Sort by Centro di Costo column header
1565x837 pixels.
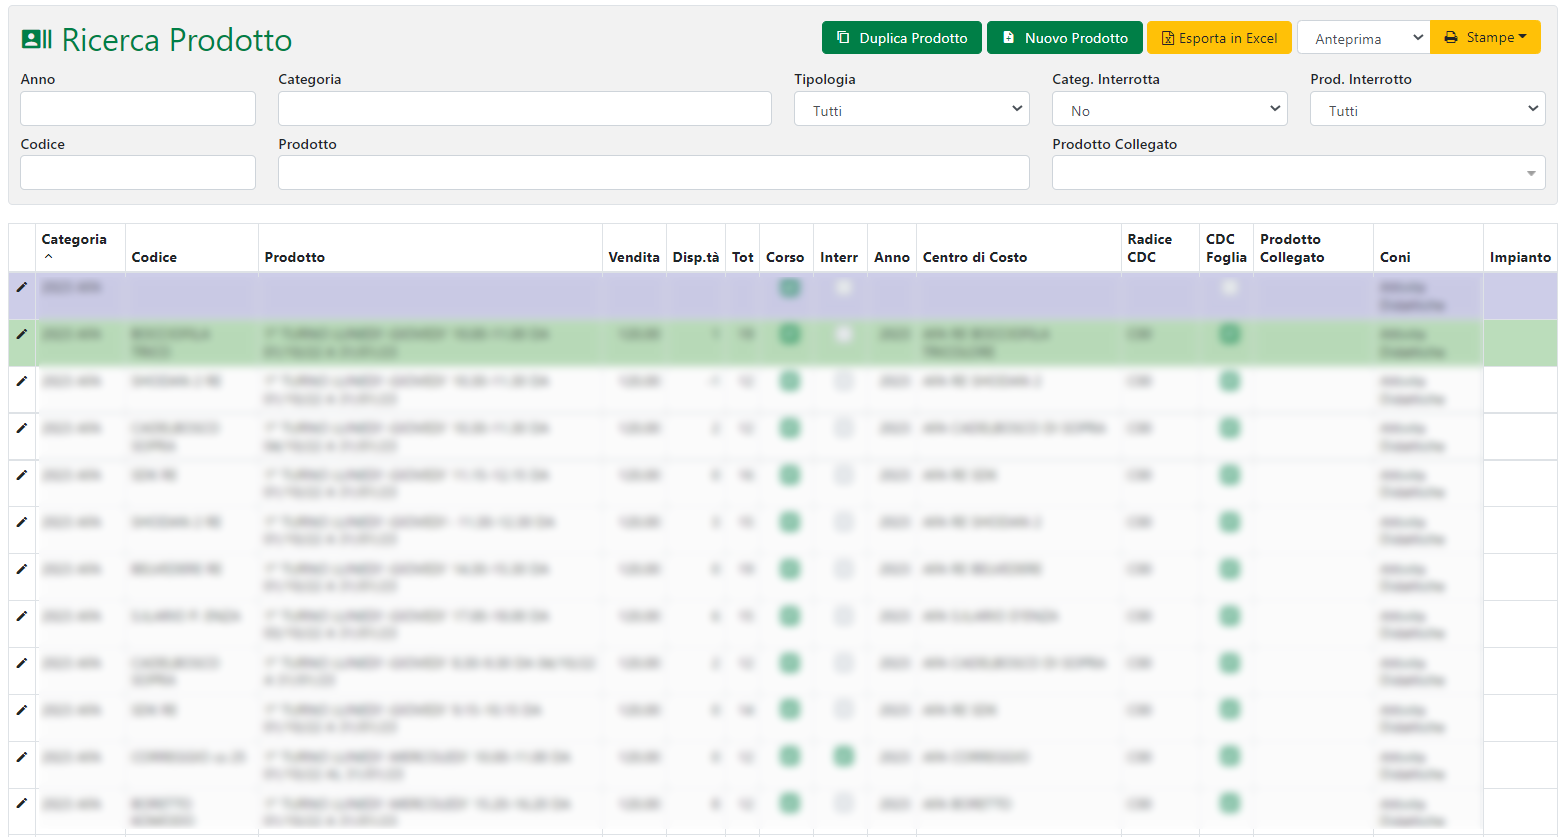974,257
